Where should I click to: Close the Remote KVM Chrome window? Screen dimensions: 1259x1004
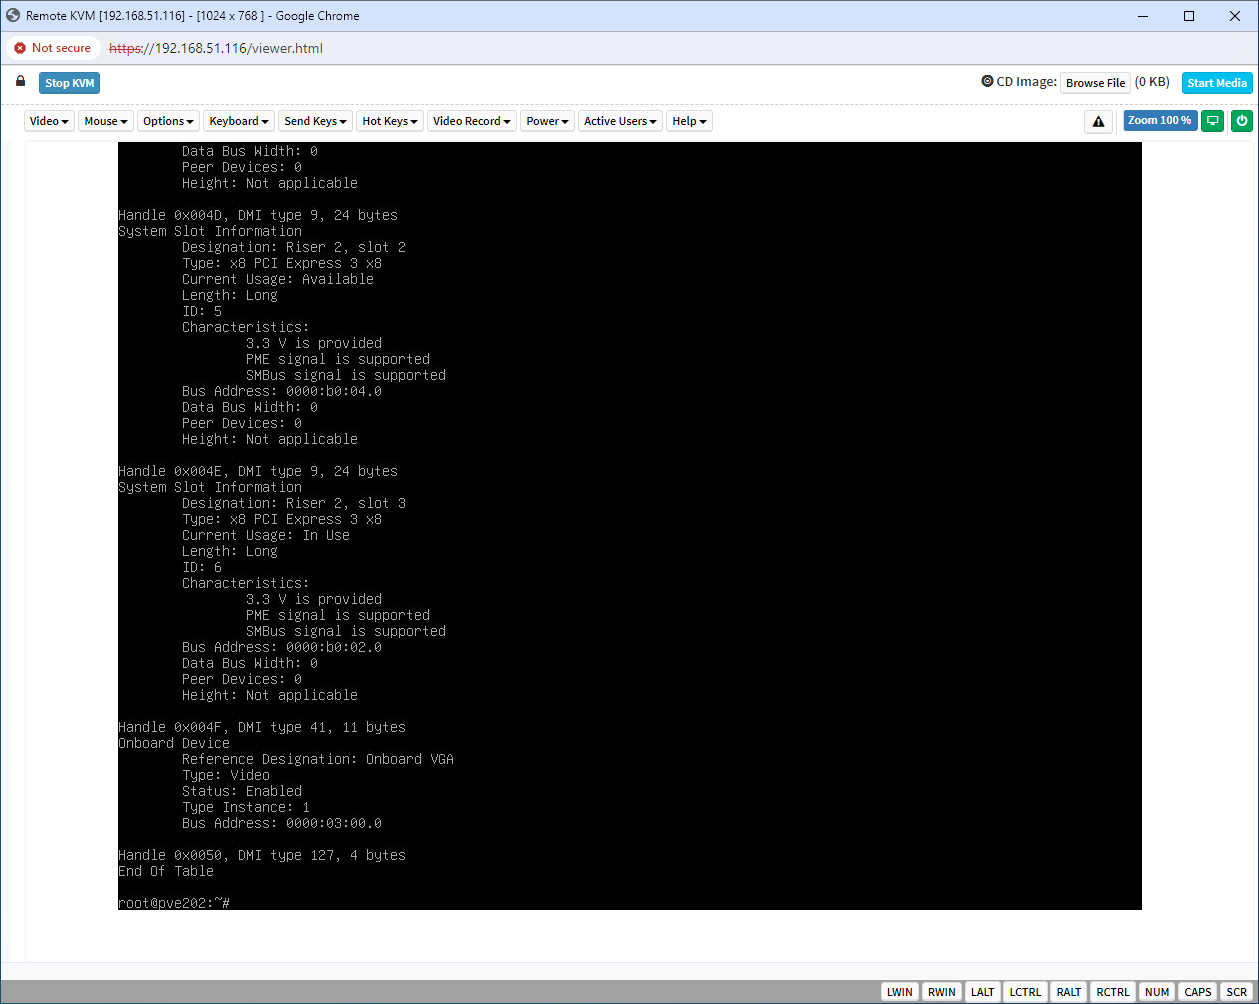point(1235,16)
